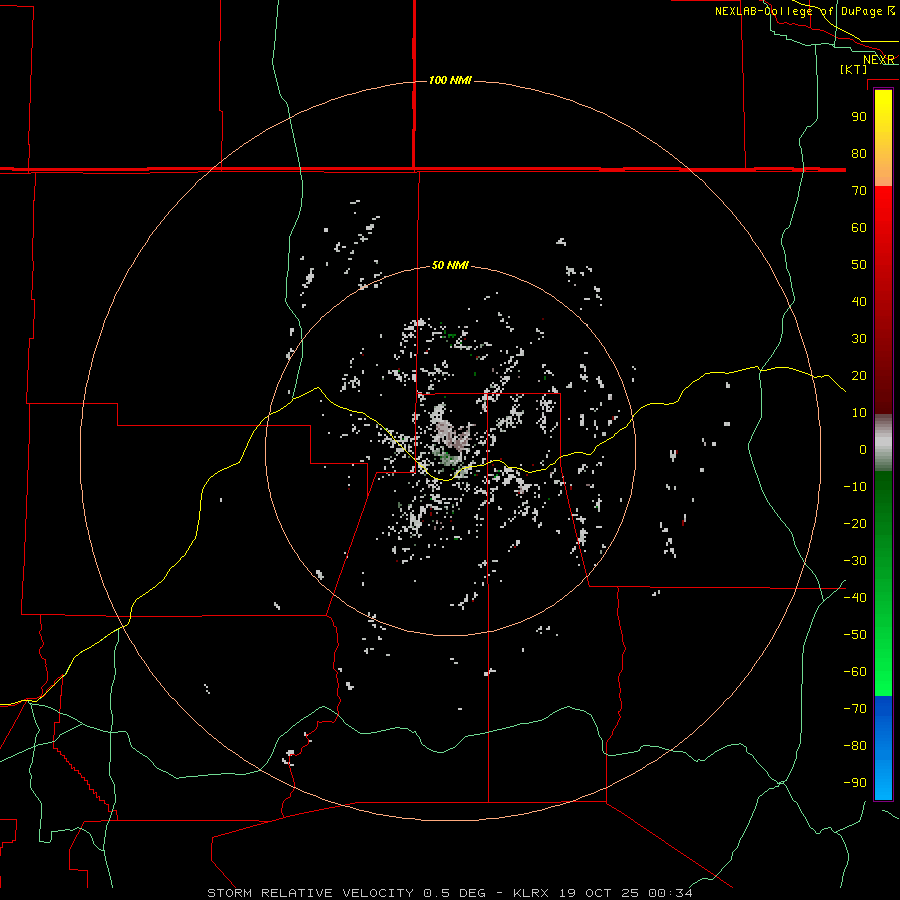Click the 0 value on velocity scale
This screenshot has width=900, height=900.
pyautogui.click(x=863, y=450)
